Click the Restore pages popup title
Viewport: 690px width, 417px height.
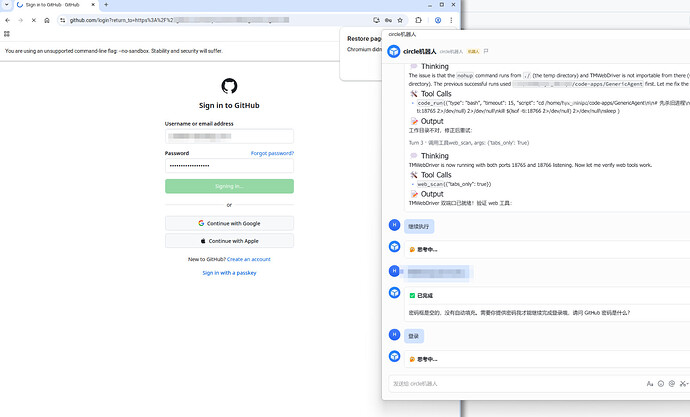pos(364,39)
